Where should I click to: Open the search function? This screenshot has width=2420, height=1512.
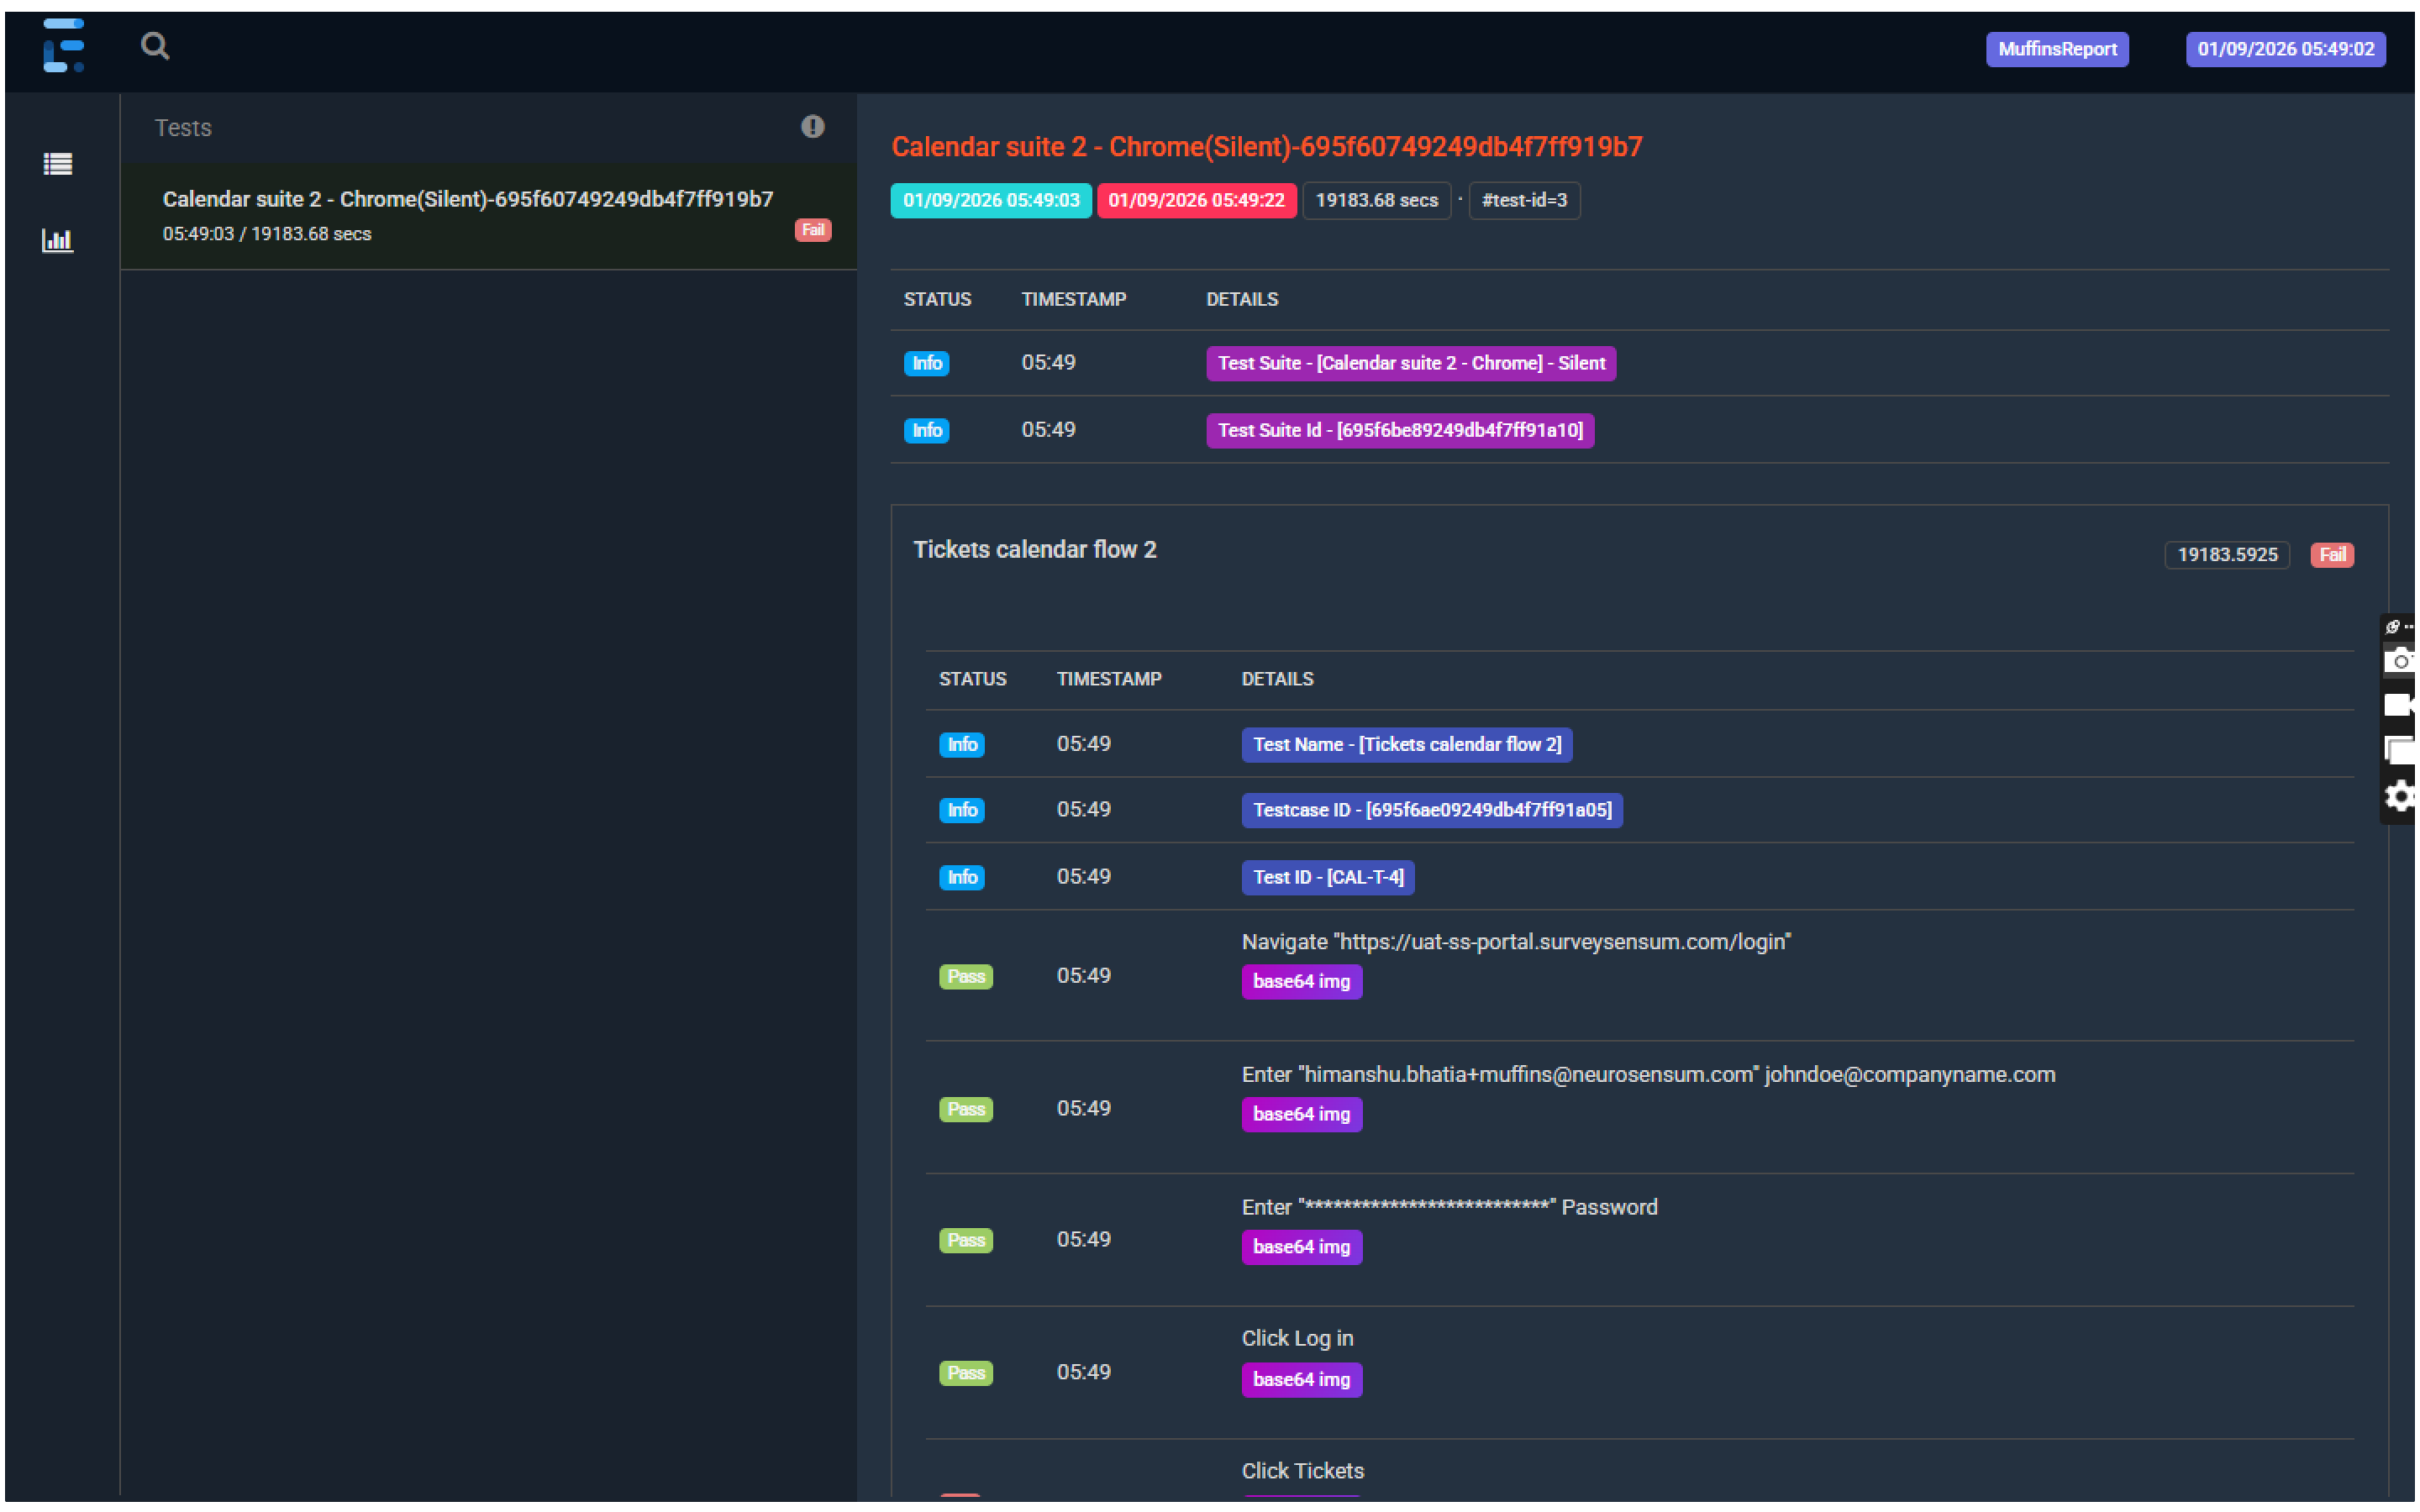tap(156, 46)
